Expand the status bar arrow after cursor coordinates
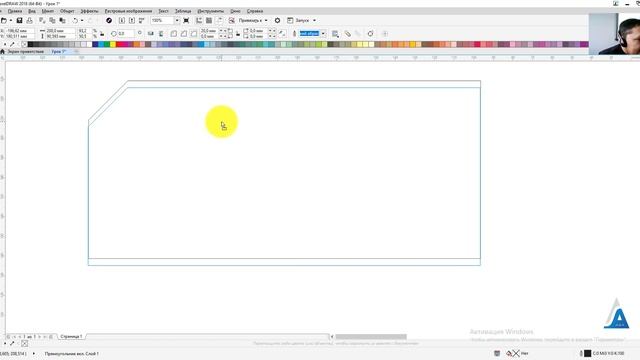Viewport: 640px width, 360px height. (x=33, y=353)
